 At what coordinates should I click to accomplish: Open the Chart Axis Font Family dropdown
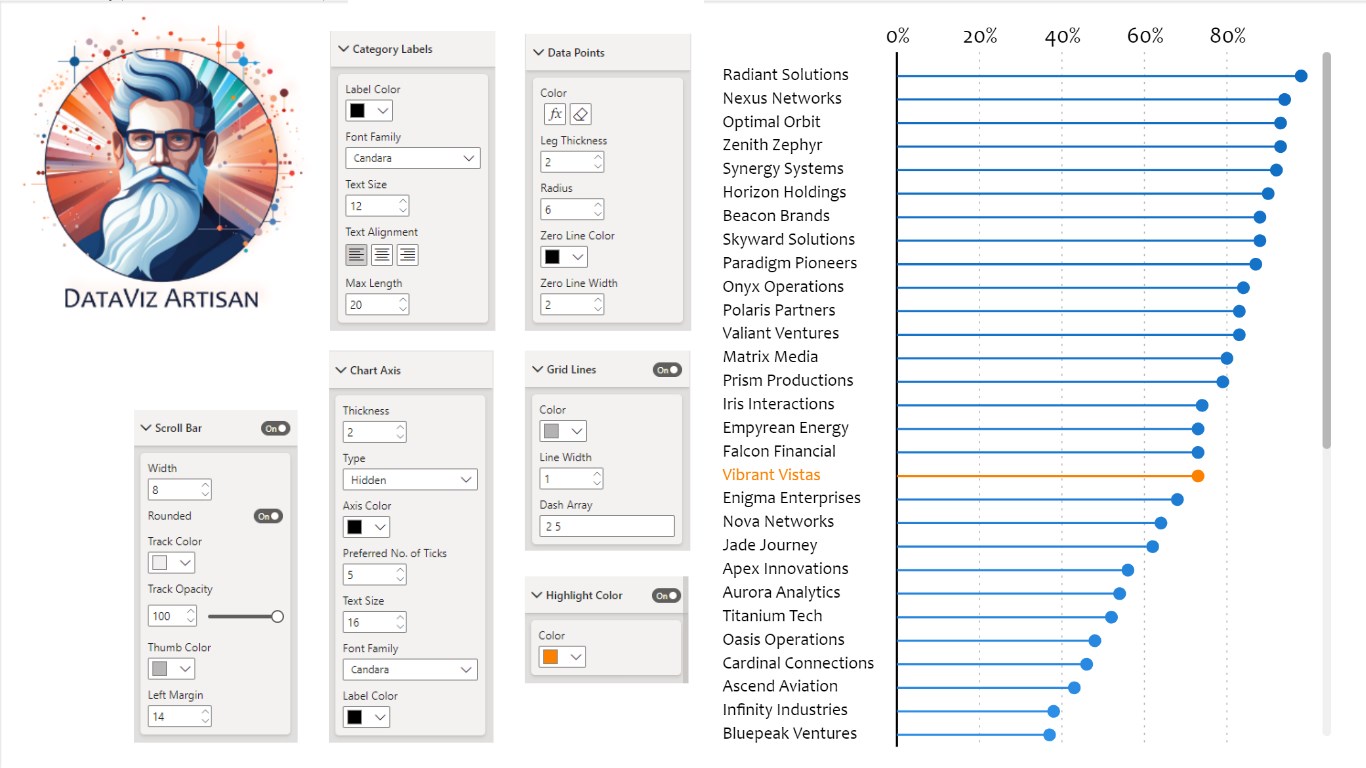pos(410,670)
